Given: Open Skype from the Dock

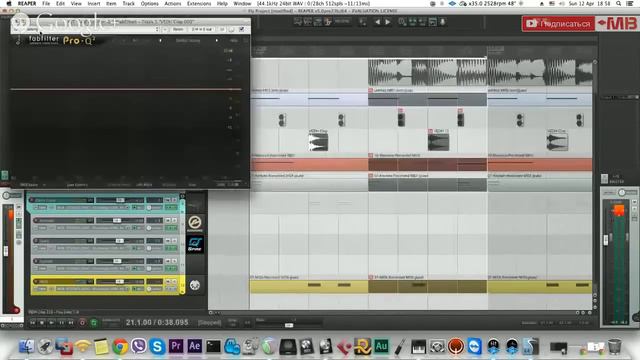Looking at the screenshot, I should pyautogui.click(x=157, y=347).
